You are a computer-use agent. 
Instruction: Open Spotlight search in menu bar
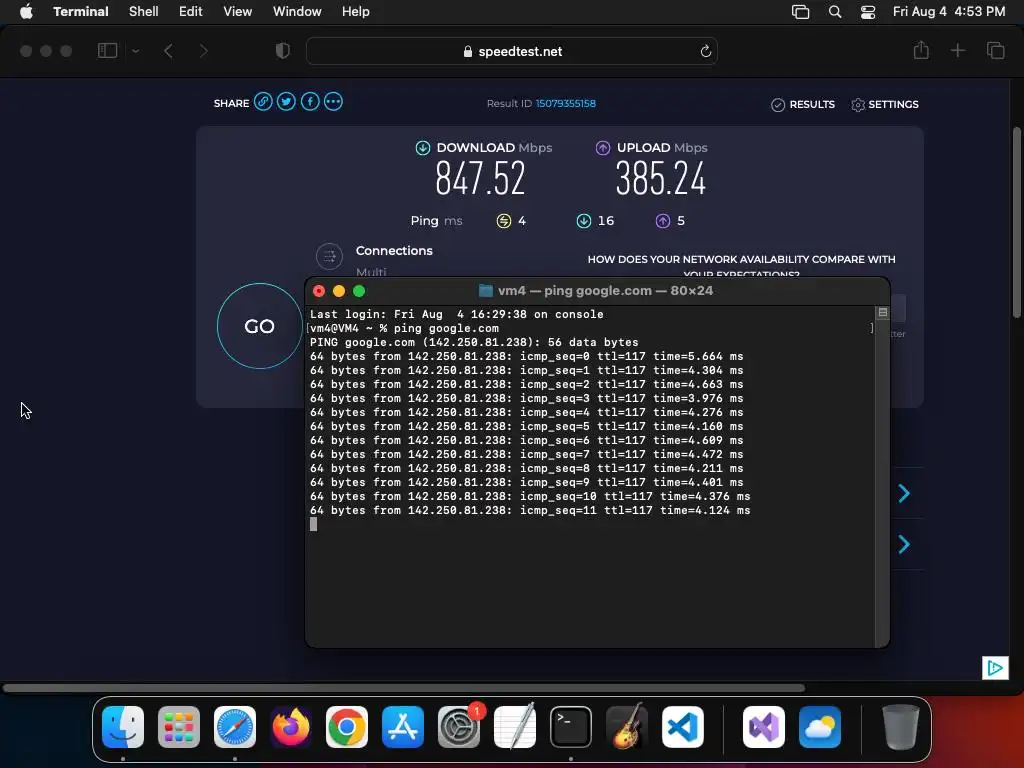click(835, 11)
